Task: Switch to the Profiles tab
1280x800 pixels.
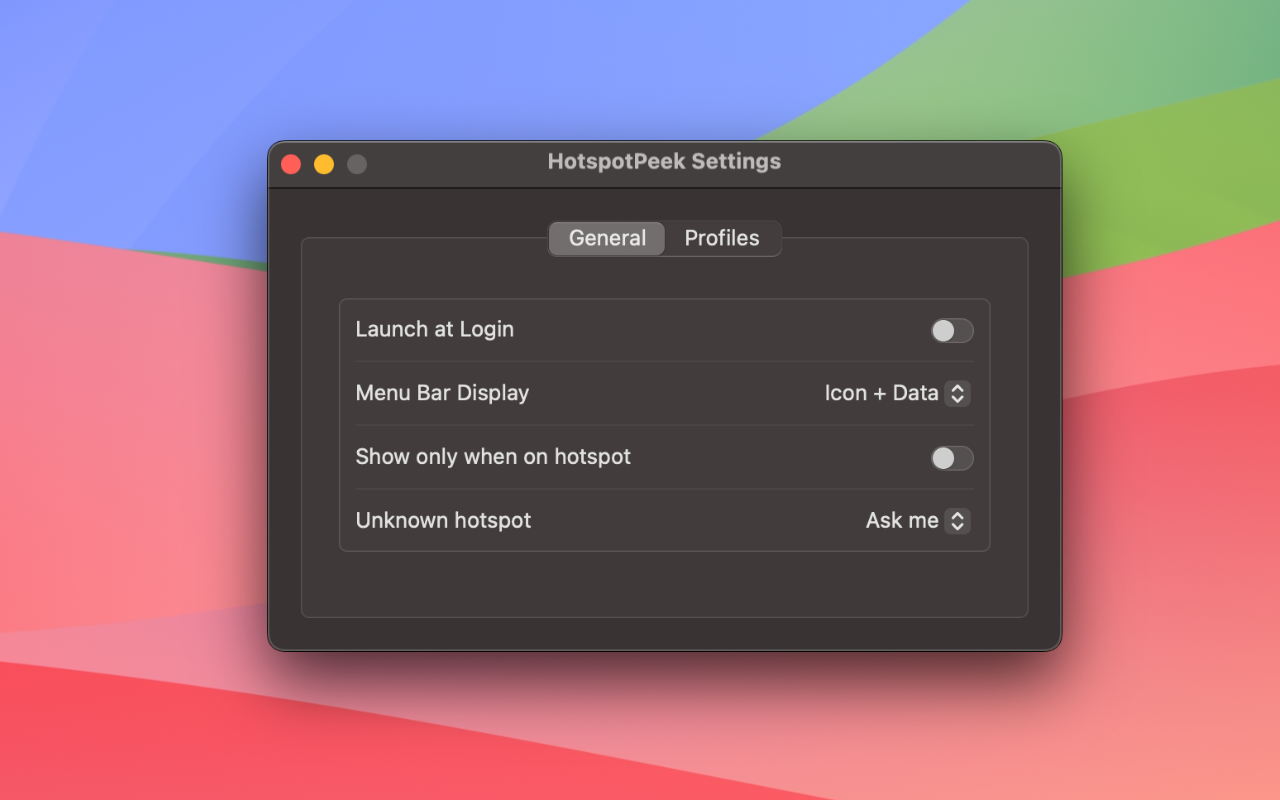Action: 722,238
